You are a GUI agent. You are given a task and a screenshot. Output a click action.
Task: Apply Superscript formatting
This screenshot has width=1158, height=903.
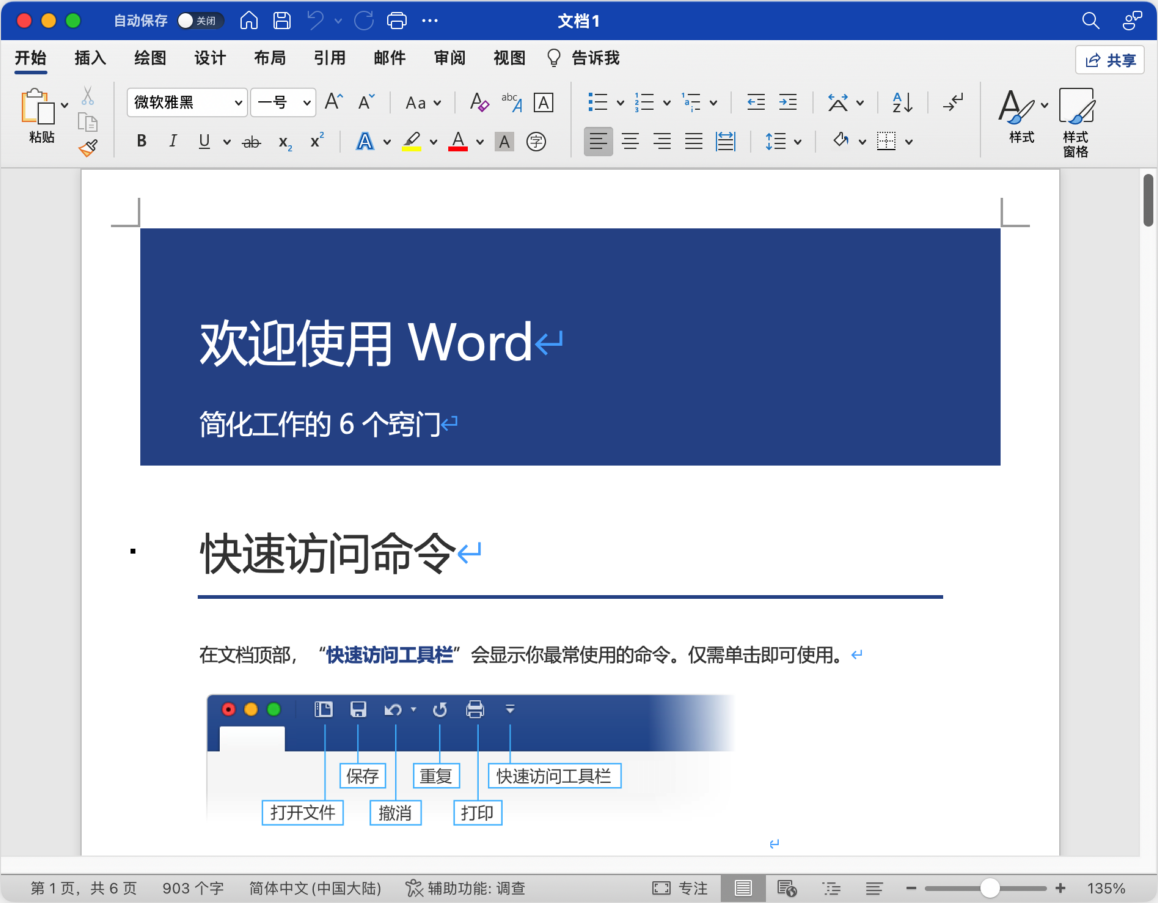(x=315, y=141)
